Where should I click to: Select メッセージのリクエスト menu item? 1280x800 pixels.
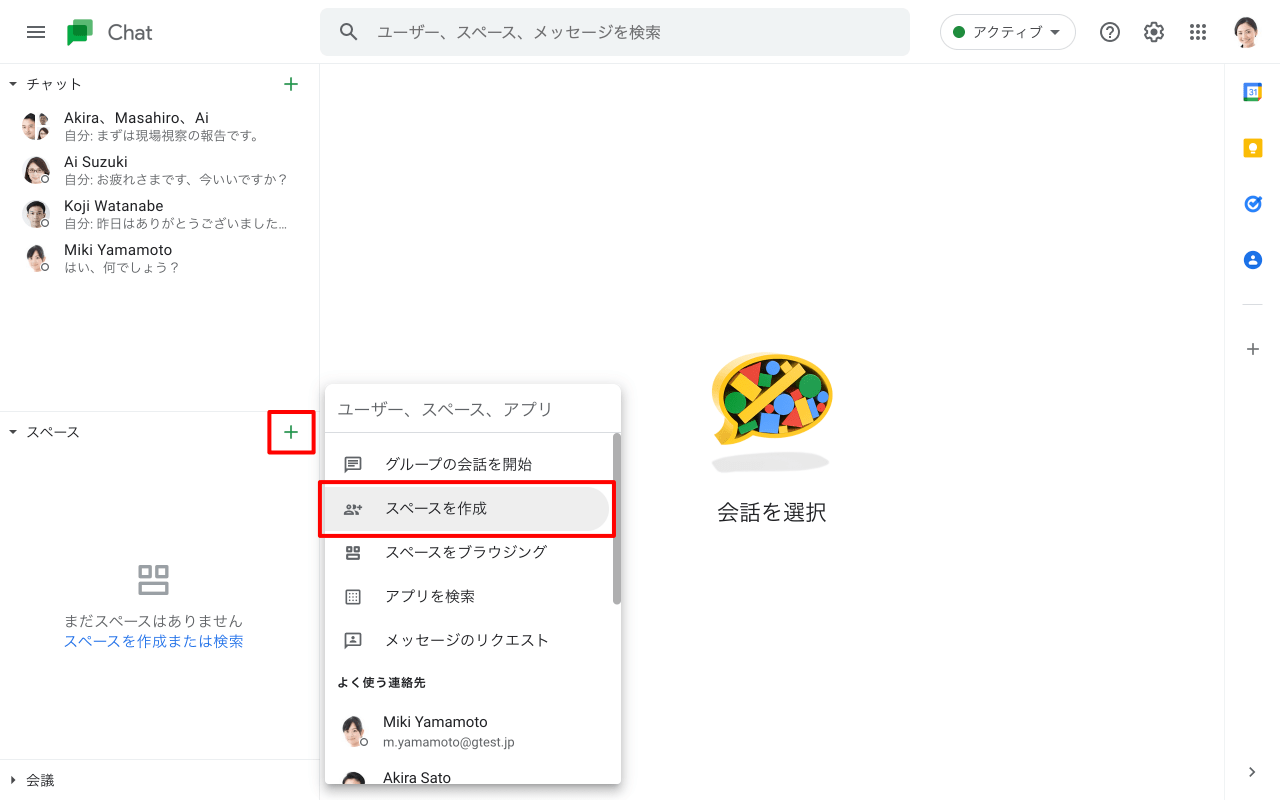click(467, 640)
